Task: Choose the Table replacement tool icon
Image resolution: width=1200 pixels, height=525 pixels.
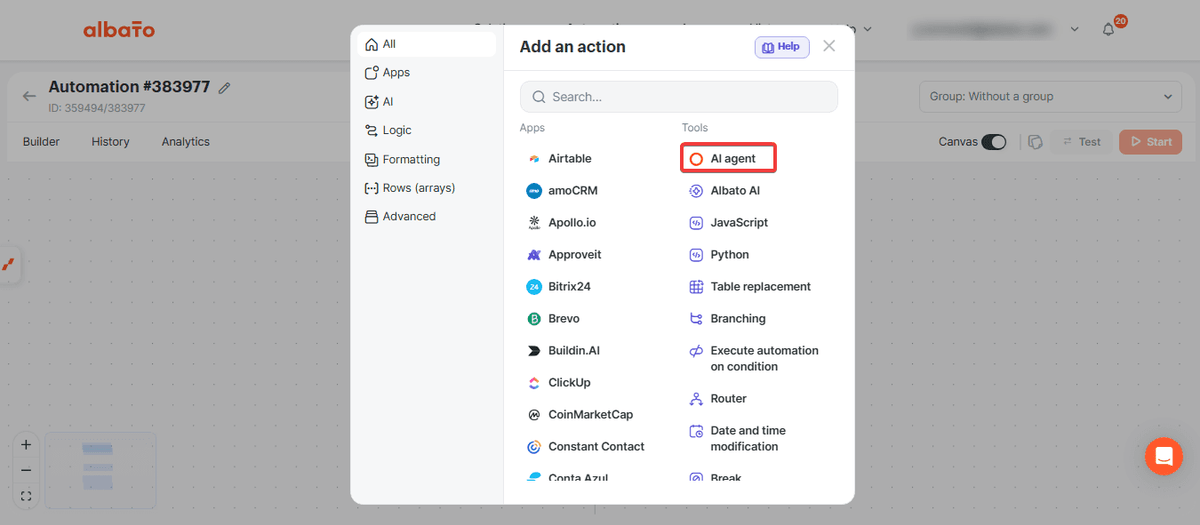Action: click(696, 287)
